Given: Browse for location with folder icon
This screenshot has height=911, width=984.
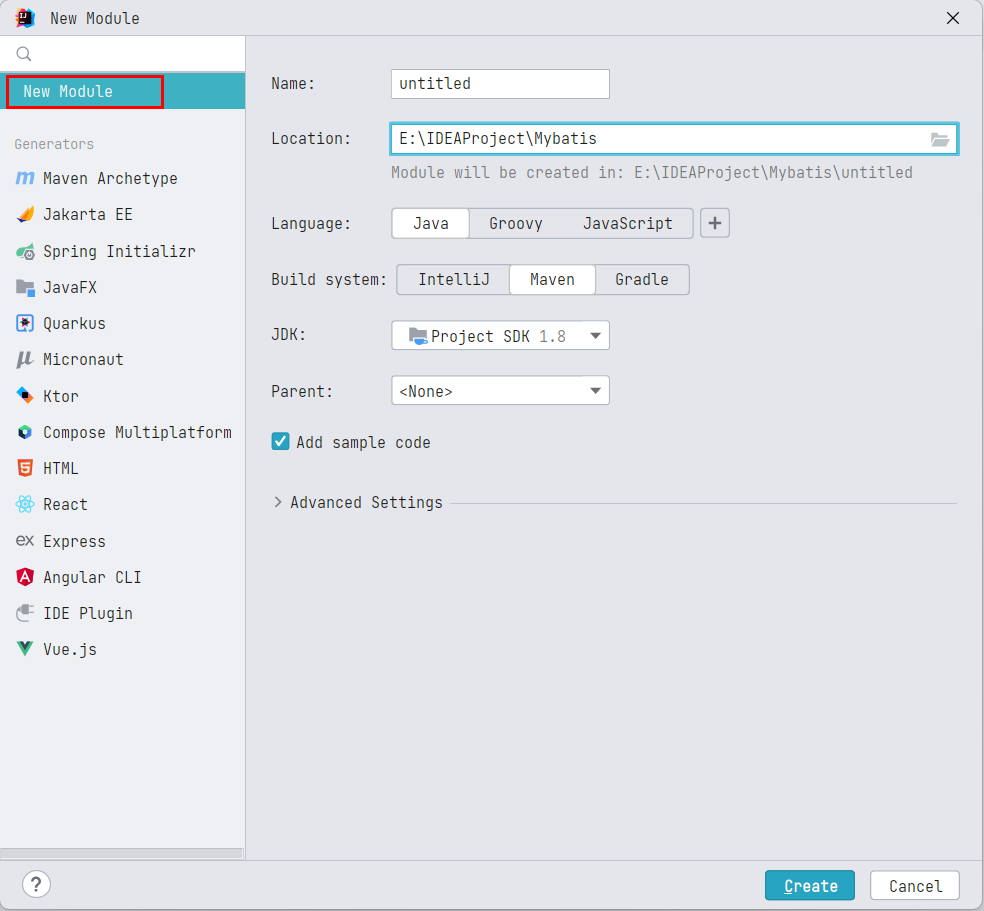Looking at the screenshot, I should point(939,139).
